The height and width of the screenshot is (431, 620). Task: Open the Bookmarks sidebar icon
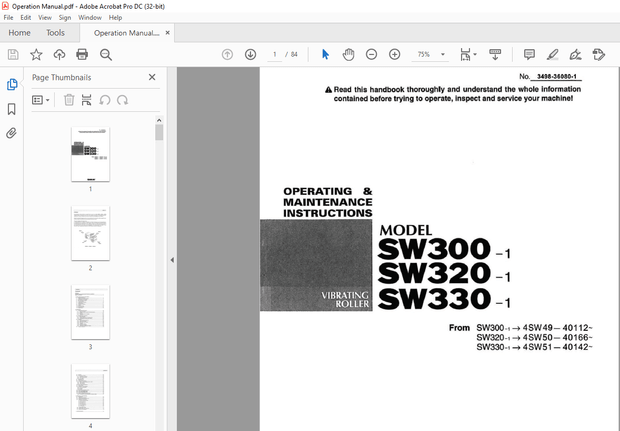tap(12, 109)
